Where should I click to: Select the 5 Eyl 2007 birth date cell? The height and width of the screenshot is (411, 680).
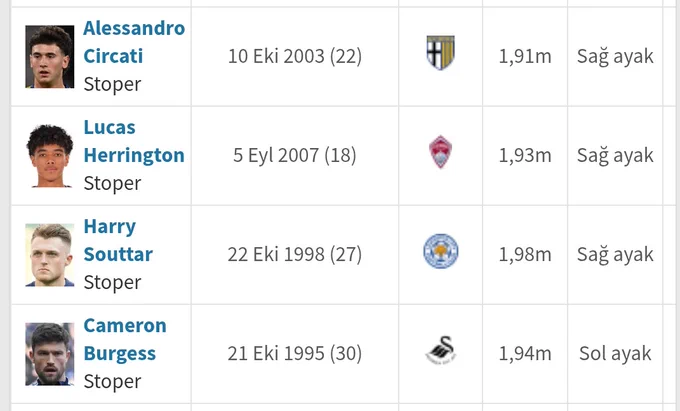click(x=295, y=156)
